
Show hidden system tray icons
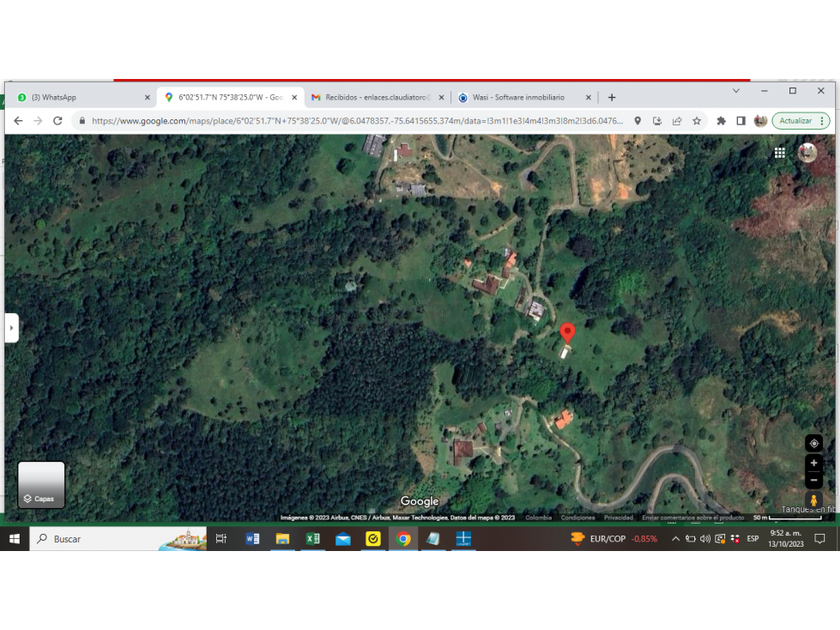pyautogui.click(x=676, y=539)
